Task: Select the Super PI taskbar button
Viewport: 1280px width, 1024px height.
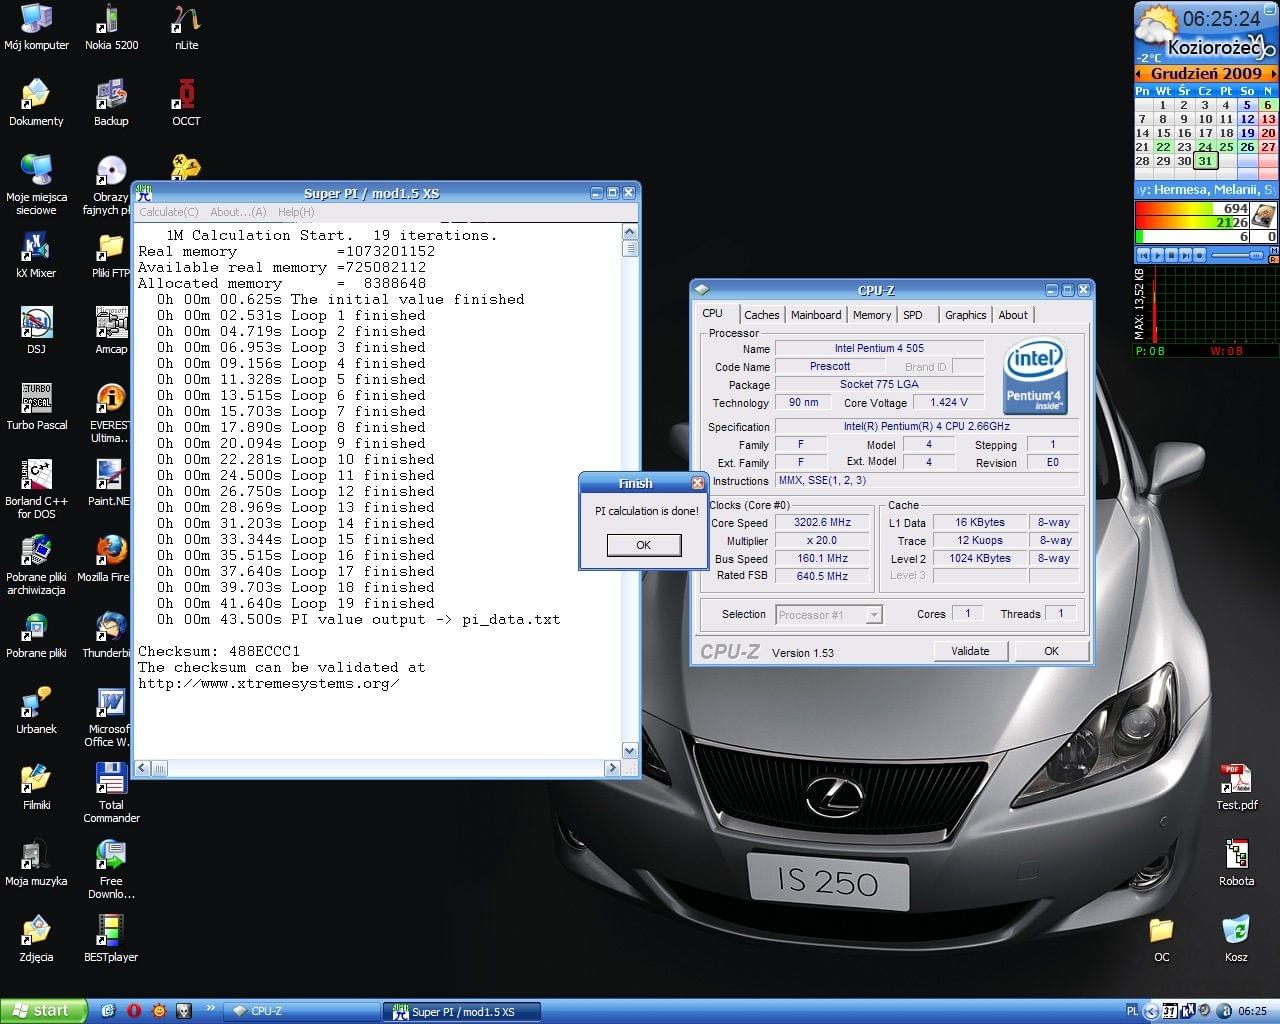Action: [x=462, y=1011]
